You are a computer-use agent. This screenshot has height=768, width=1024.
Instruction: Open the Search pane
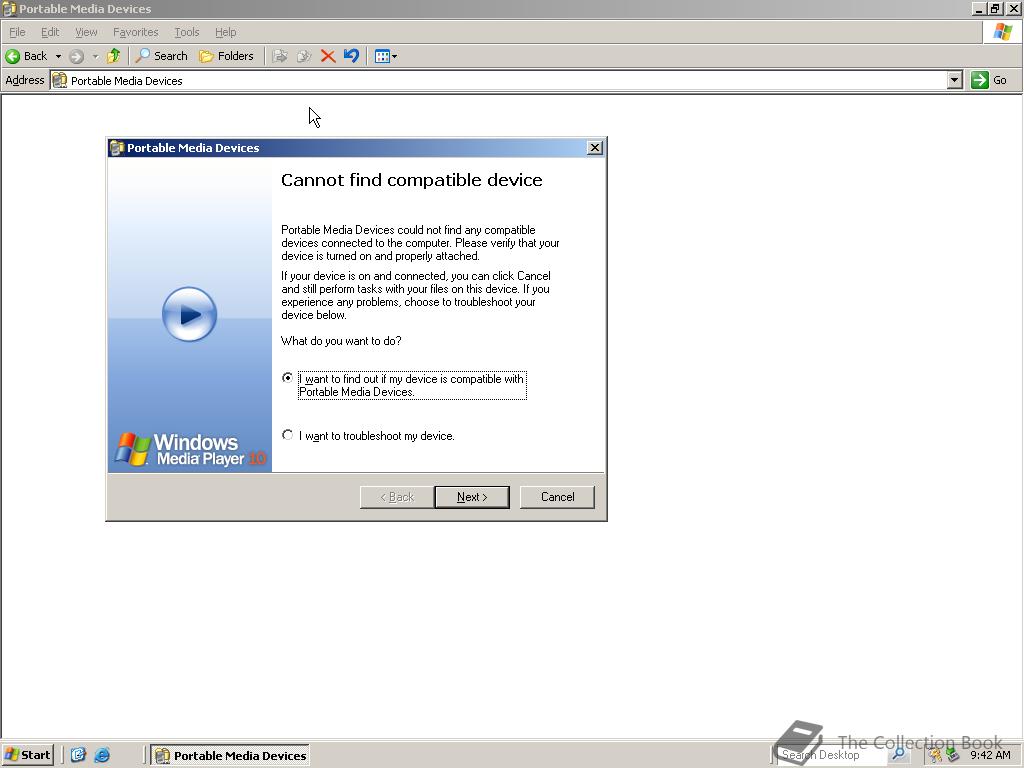tap(161, 56)
